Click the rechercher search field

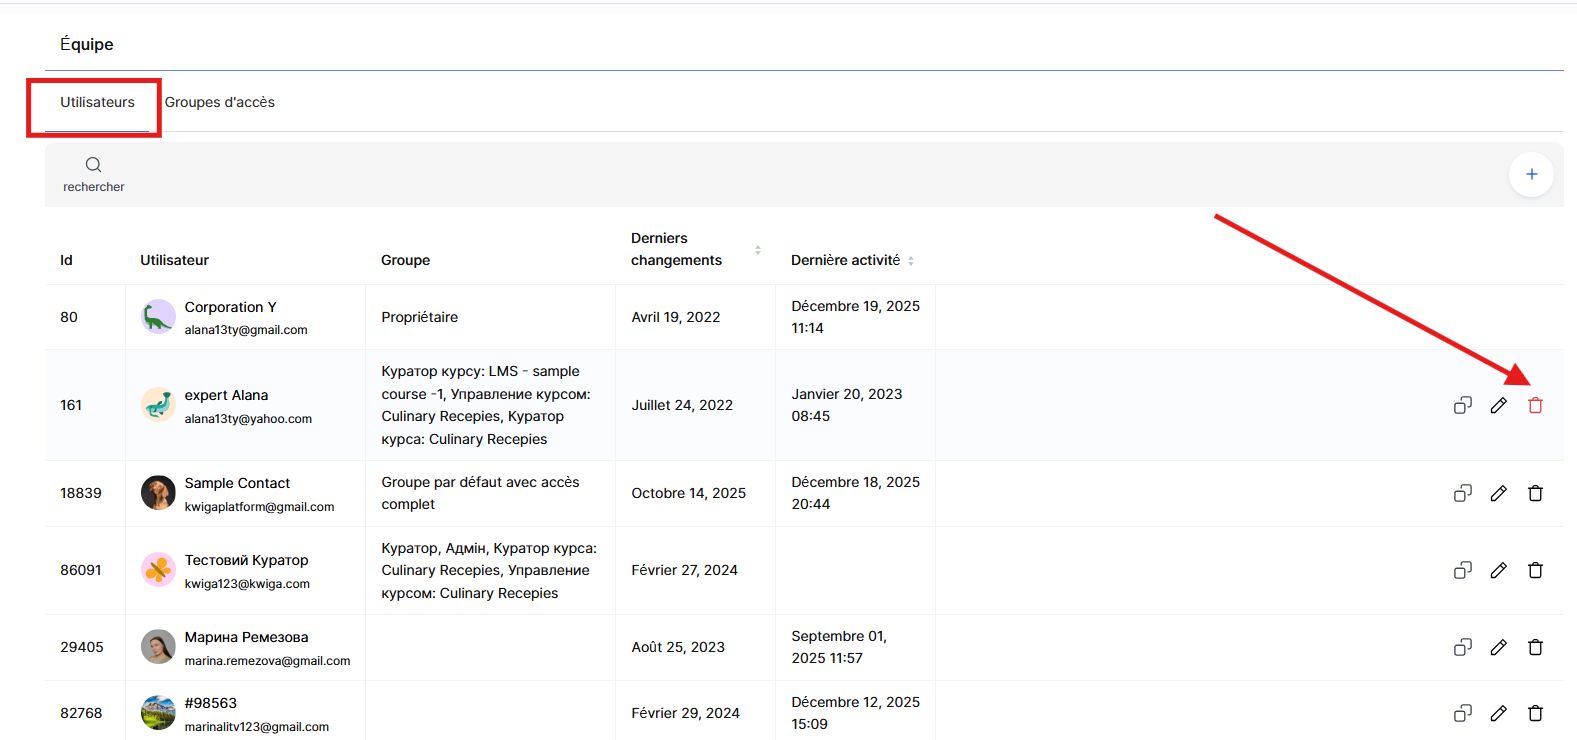point(93,187)
